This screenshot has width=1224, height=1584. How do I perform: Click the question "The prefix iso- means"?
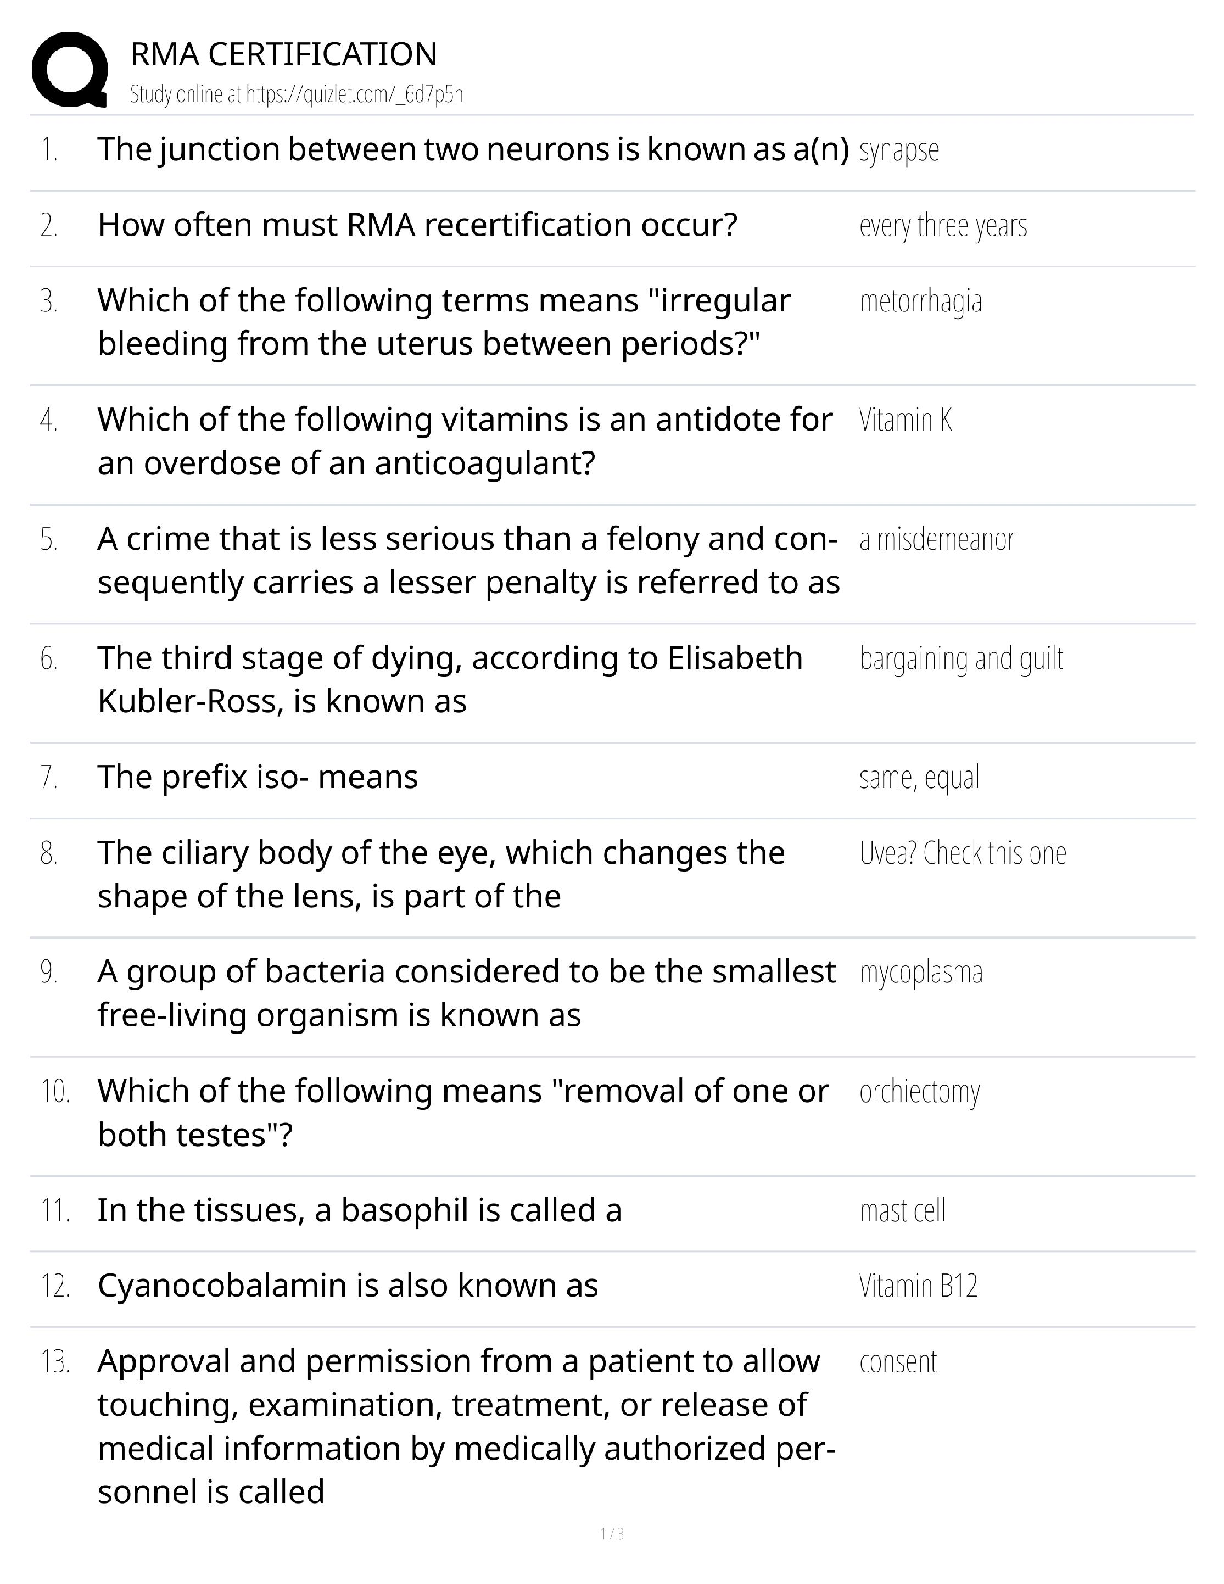(x=257, y=777)
